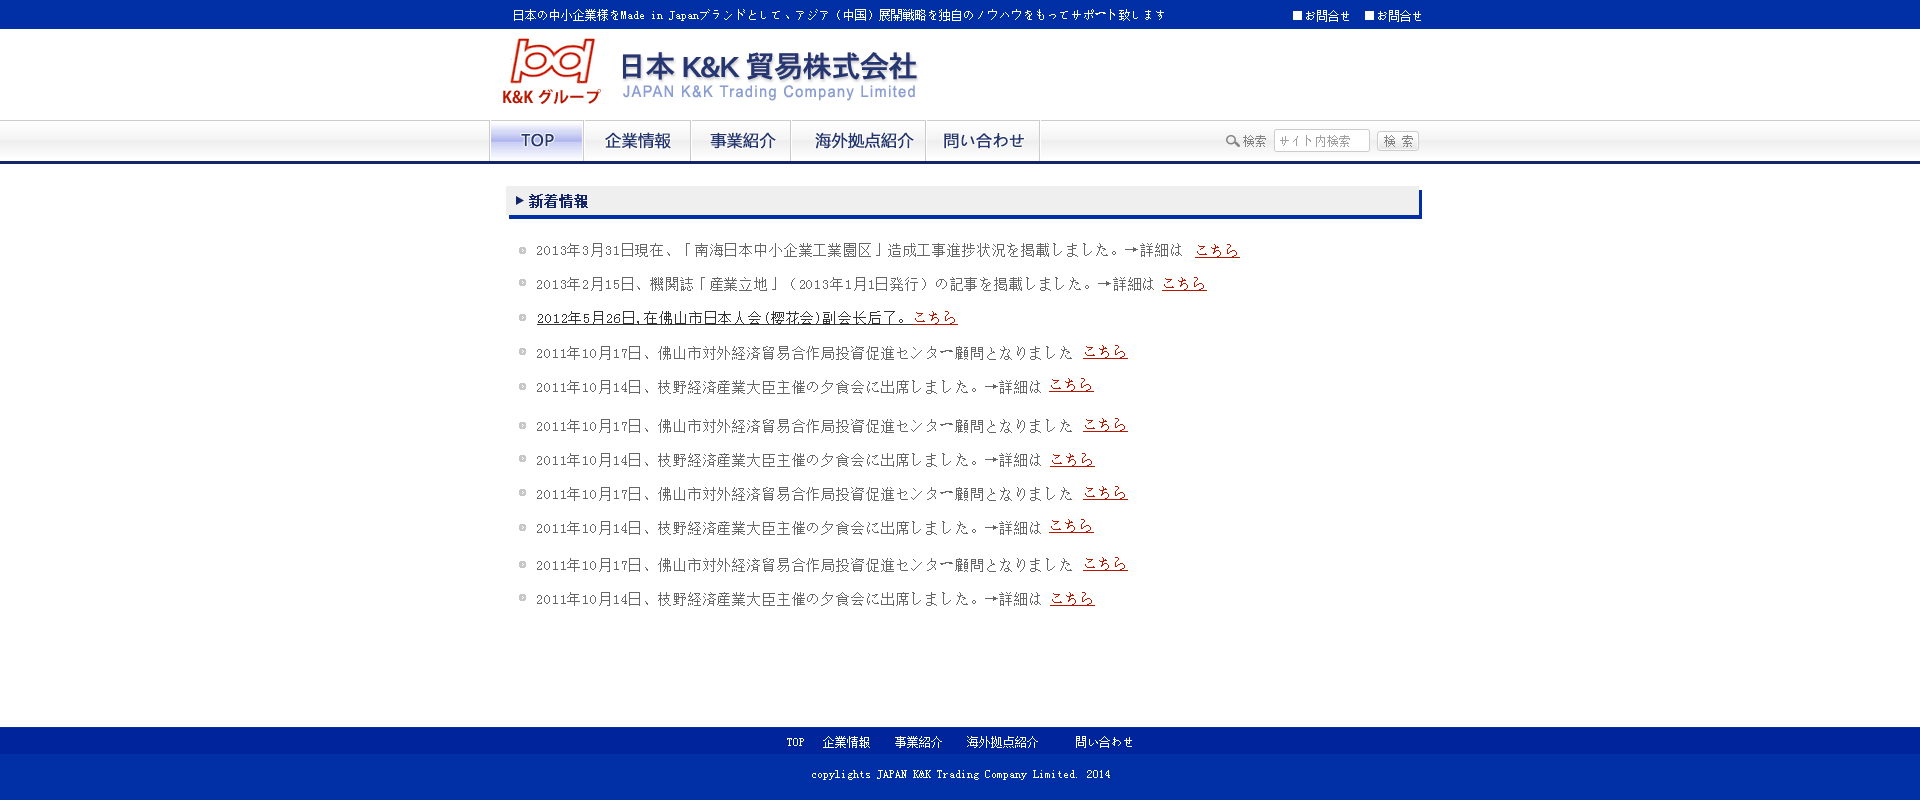The image size is (1920, 800).
Task: Open こちら link for 2013年2月15日 news
Action: (1184, 284)
